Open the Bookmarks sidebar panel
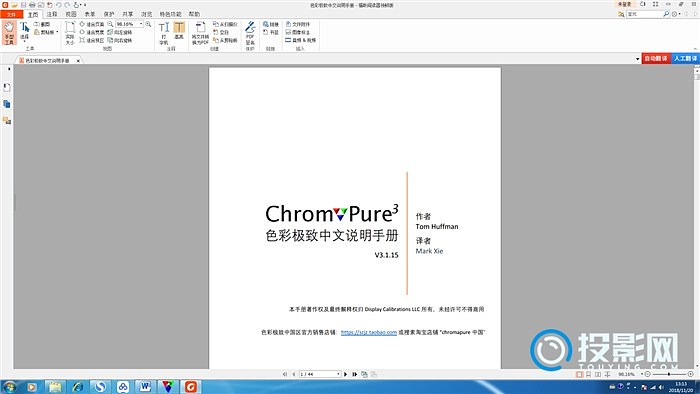This screenshot has height=394, width=700. pos(7,87)
